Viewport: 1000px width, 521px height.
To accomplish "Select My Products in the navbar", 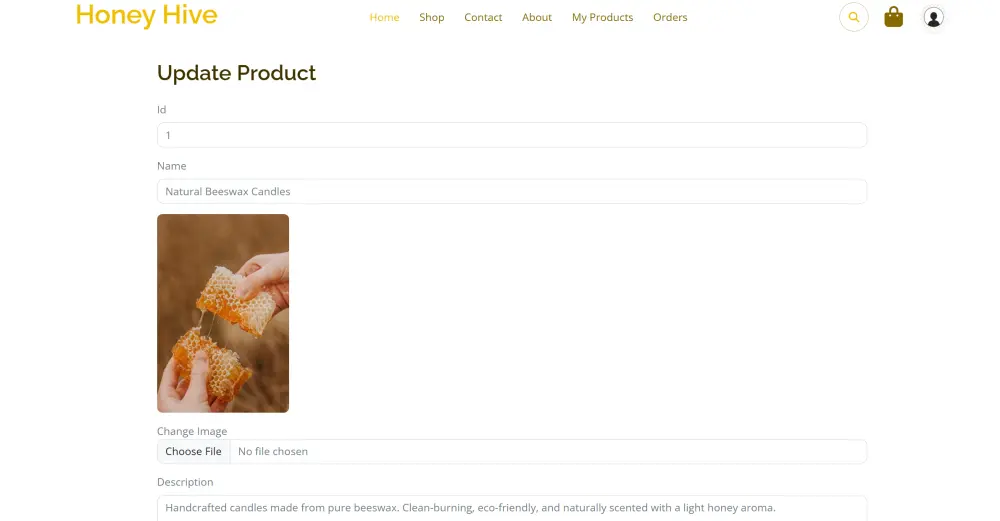I will click(x=602, y=17).
